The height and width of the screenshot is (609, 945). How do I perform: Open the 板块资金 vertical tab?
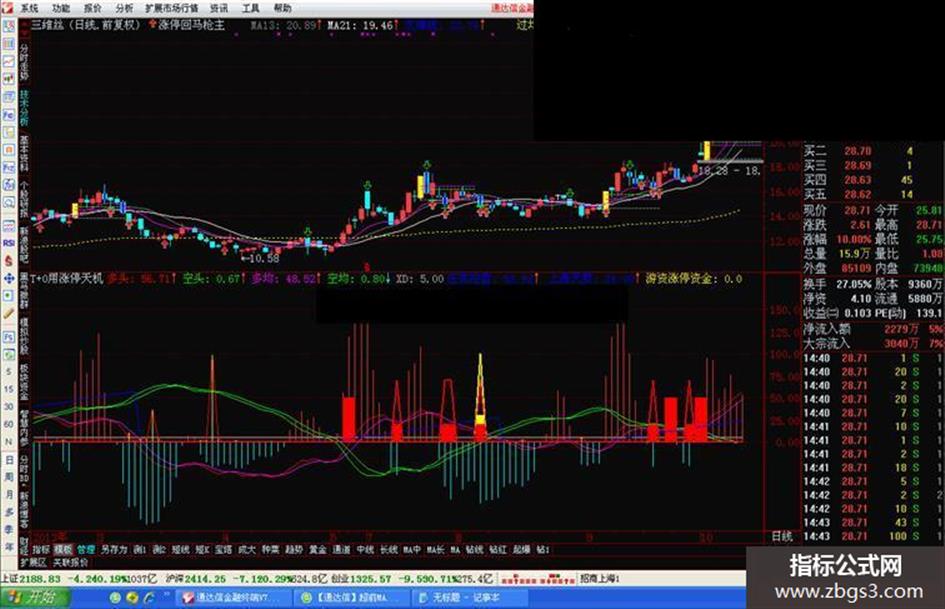tap(24, 383)
